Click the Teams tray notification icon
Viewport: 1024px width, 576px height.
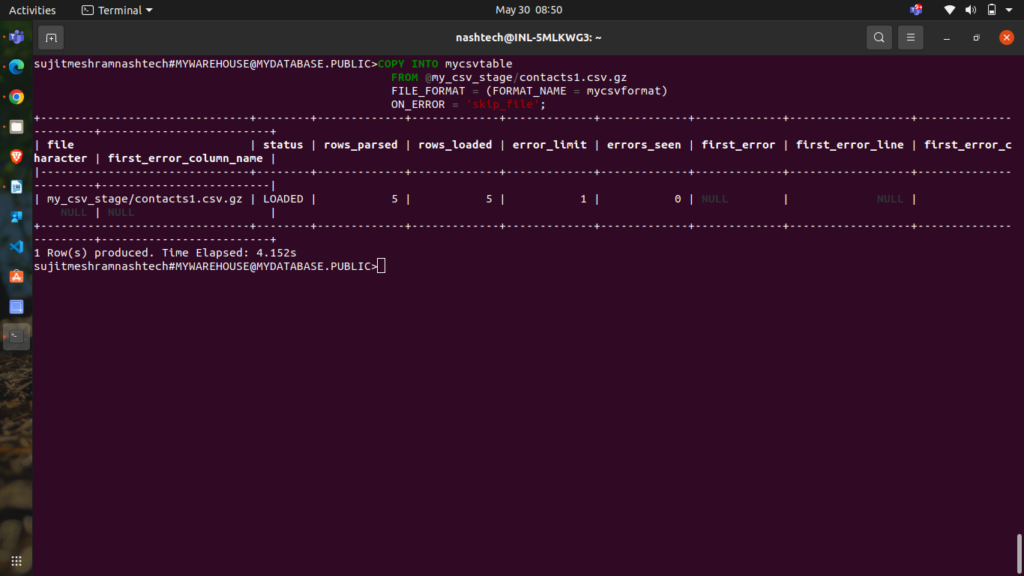(x=916, y=10)
